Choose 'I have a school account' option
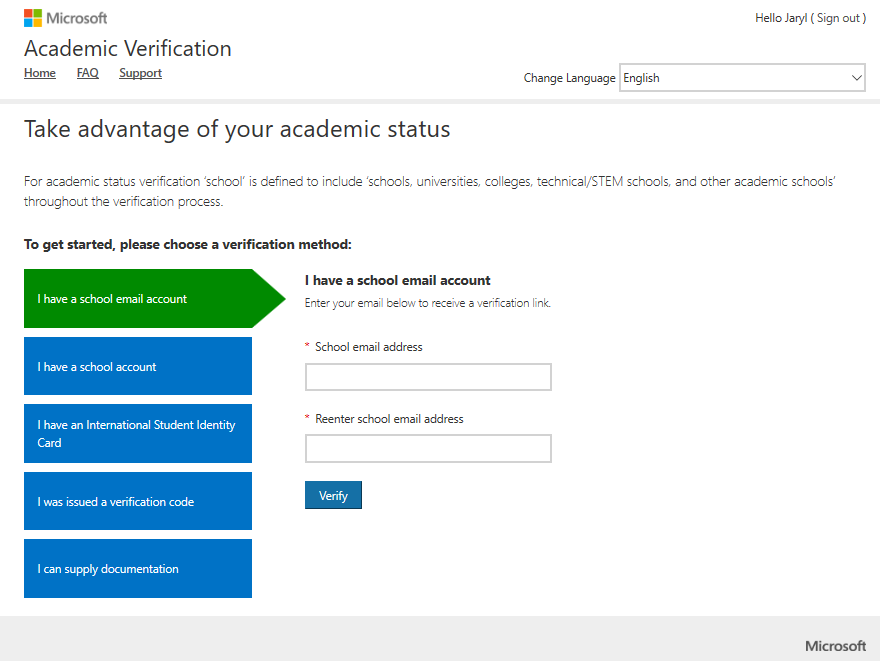This screenshot has width=880, height=661. [x=138, y=366]
